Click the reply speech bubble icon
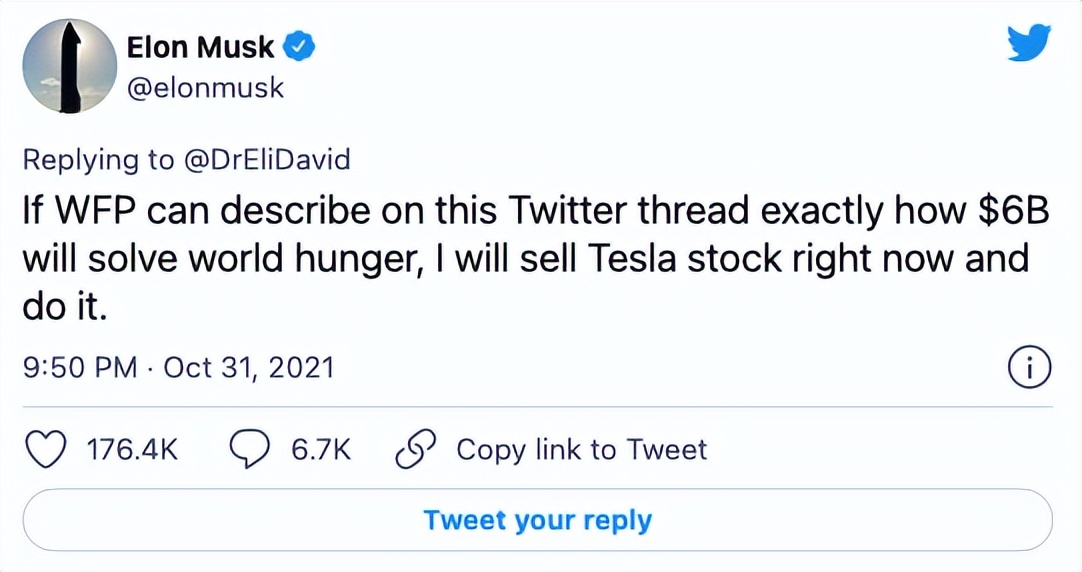This screenshot has width=1082, height=572. [x=248, y=450]
